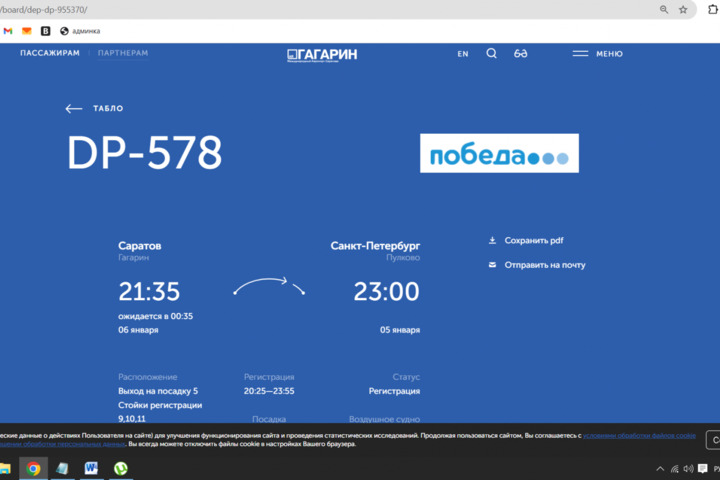The image size is (720, 480).
Task: Open Chrome from the taskbar
Action: click(x=33, y=468)
